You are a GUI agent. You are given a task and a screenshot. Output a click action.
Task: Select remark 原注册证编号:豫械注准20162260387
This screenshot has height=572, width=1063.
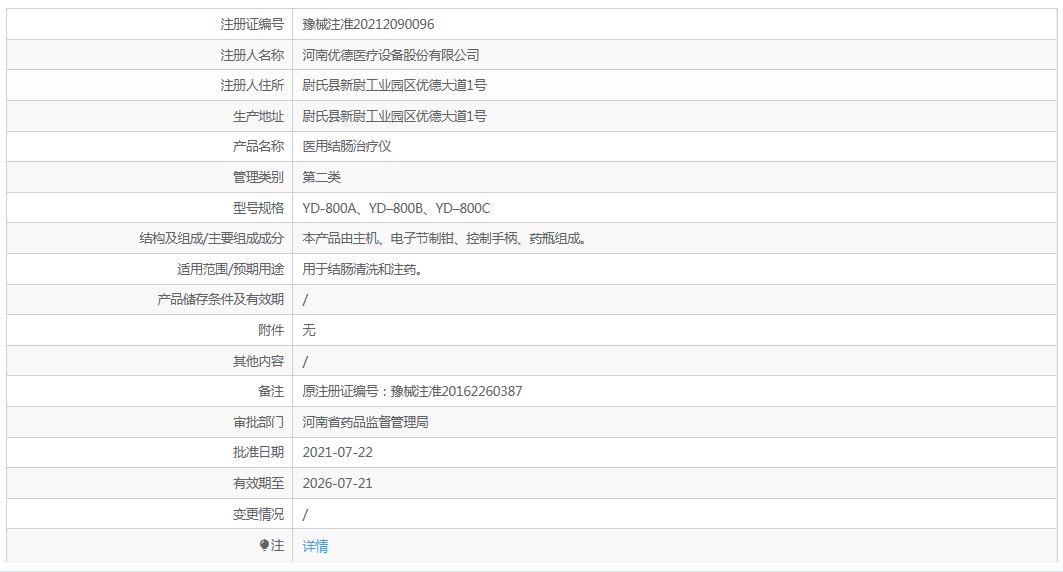[x=412, y=391]
